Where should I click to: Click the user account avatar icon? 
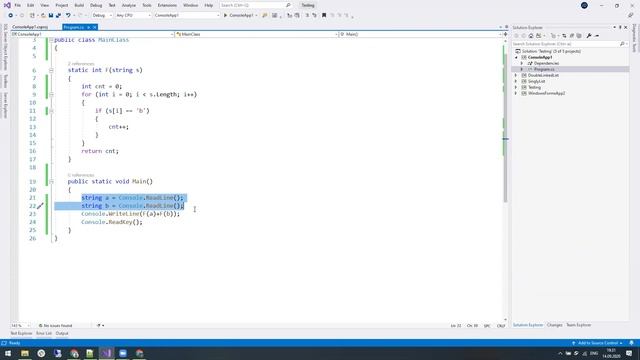pyautogui.click(x=584, y=5)
